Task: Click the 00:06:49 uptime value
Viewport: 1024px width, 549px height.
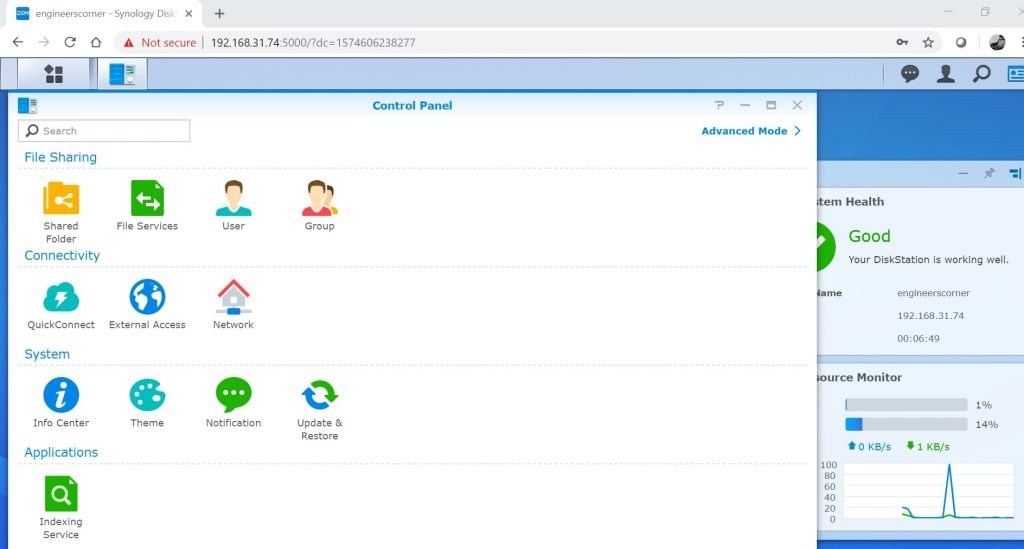Action: tap(918, 338)
